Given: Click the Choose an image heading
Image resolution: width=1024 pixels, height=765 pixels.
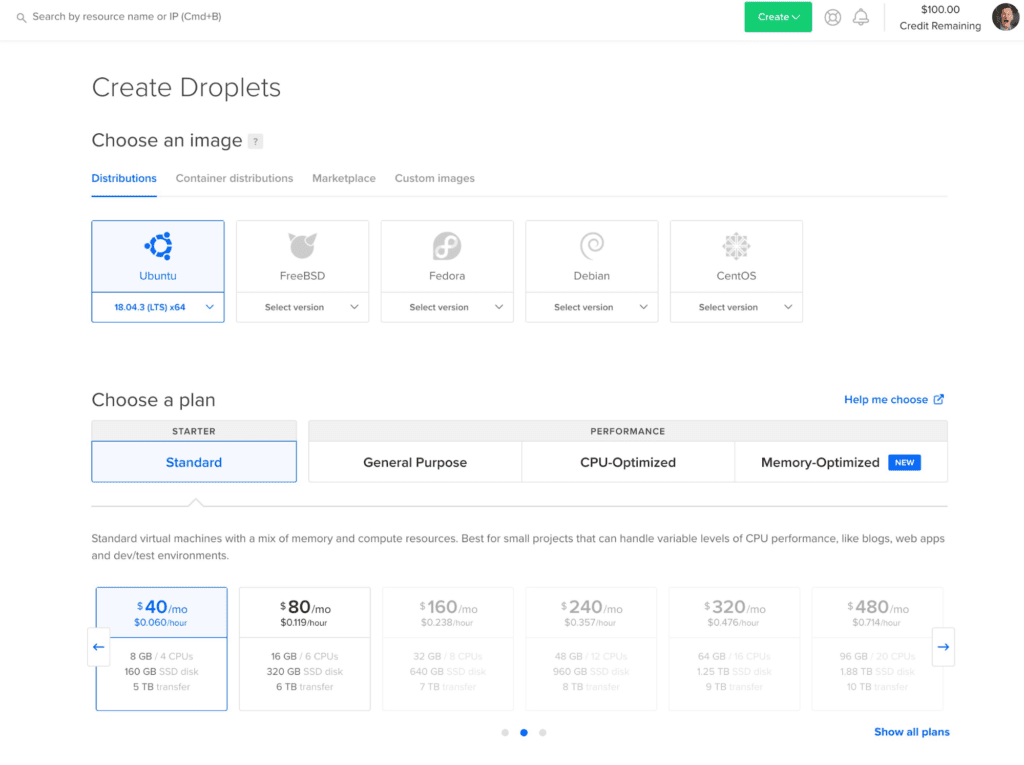Looking at the screenshot, I should pyautogui.click(x=167, y=140).
